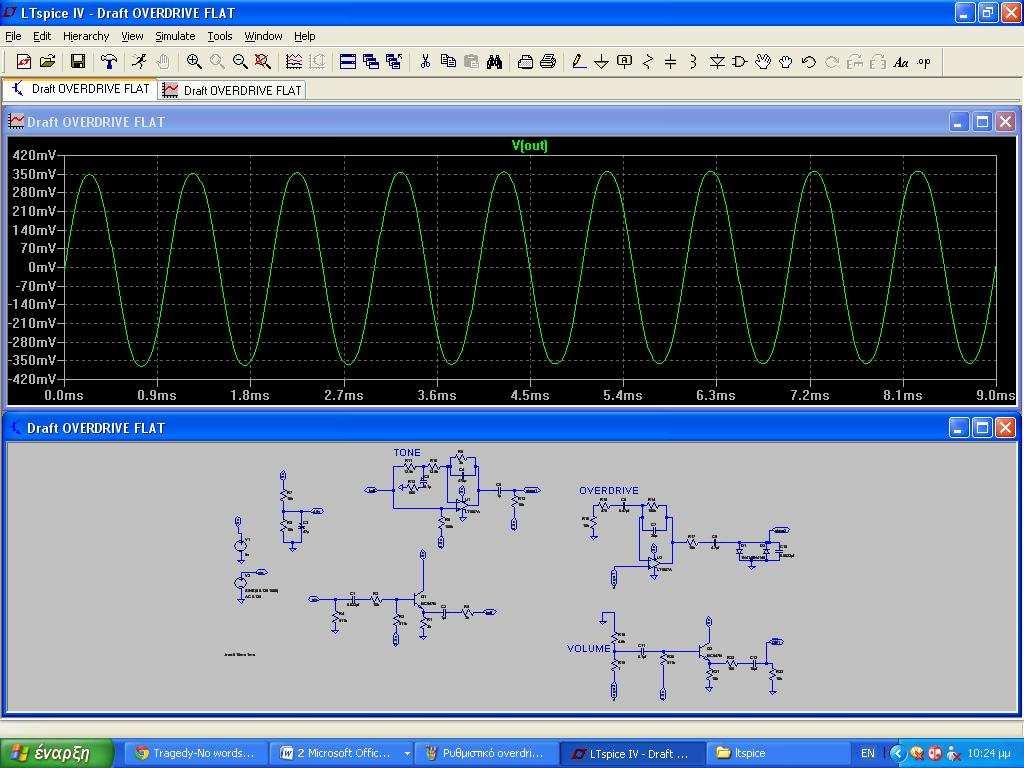Viewport: 1024px width, 768px height.
Task: Open Print Setup from the toolbar
Action: coord(525,62)
